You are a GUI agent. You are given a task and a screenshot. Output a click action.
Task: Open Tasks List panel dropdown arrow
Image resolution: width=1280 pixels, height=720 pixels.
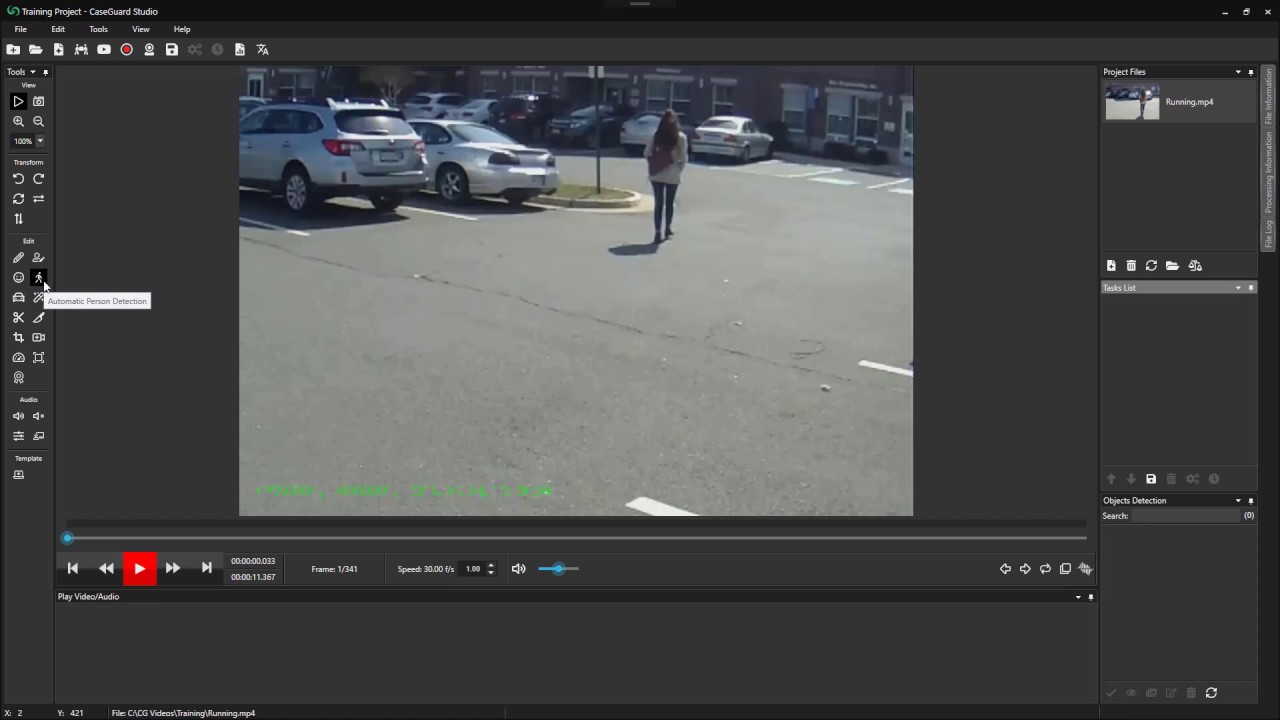(x=1238, y=288)
